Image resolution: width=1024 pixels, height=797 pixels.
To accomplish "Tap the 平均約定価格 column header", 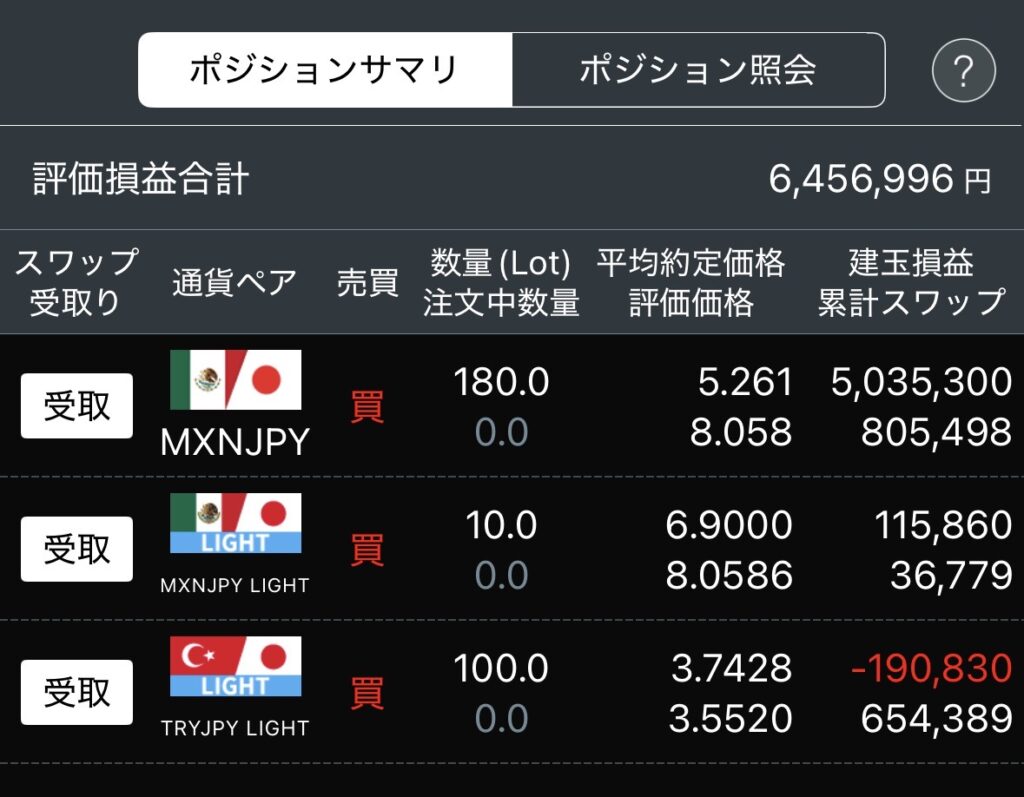I will pyautogui.click(x=691, y=265).
